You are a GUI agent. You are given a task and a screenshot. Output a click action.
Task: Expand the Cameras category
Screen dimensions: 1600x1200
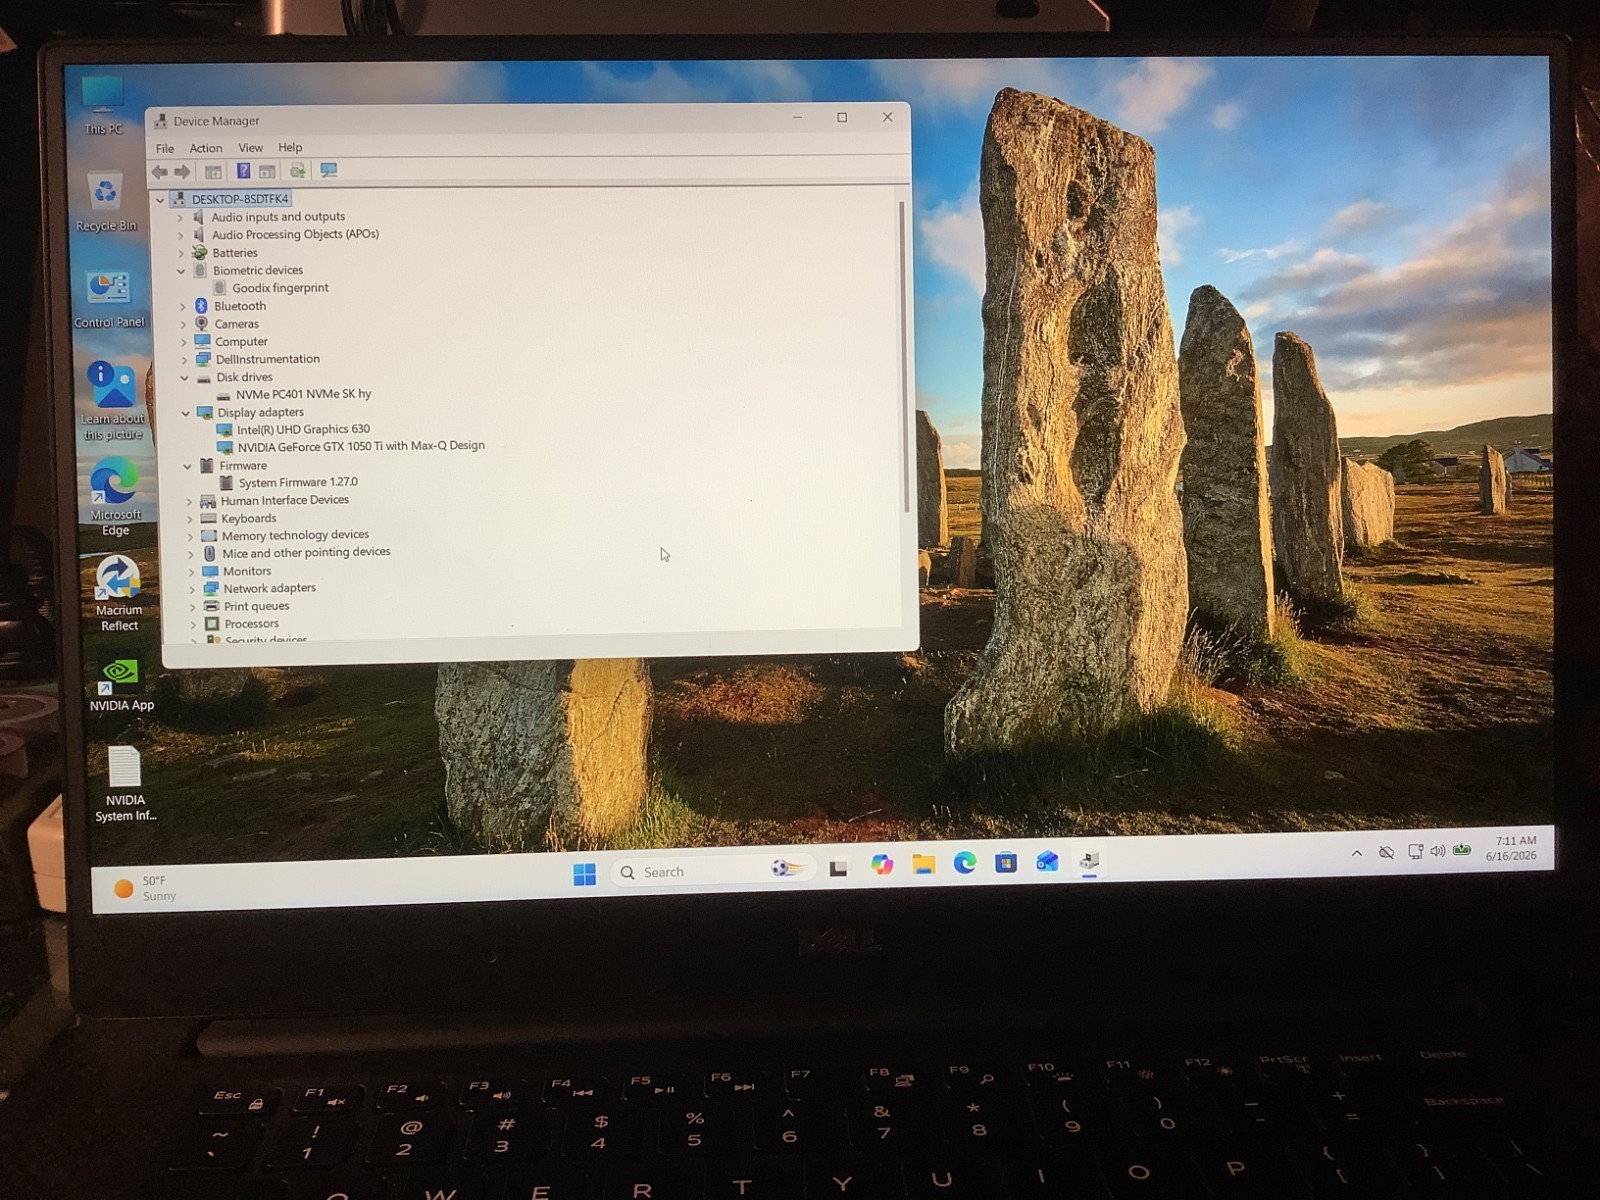[x=183, y=324]
